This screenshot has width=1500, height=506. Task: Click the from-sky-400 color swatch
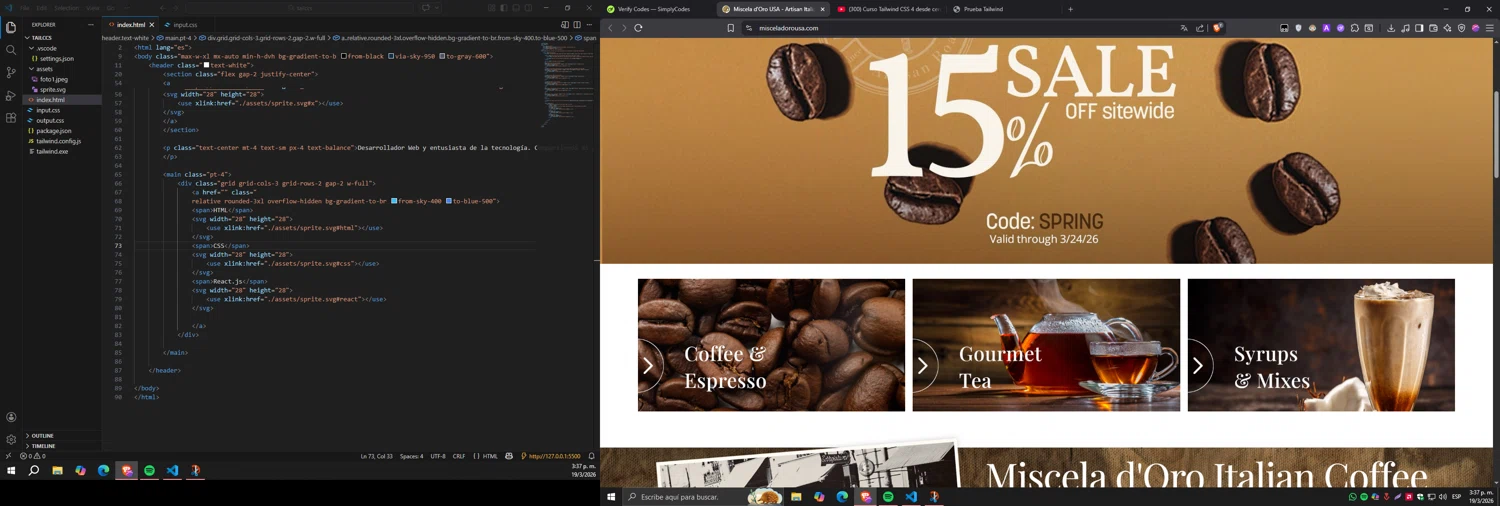click(x=394, y=201)
